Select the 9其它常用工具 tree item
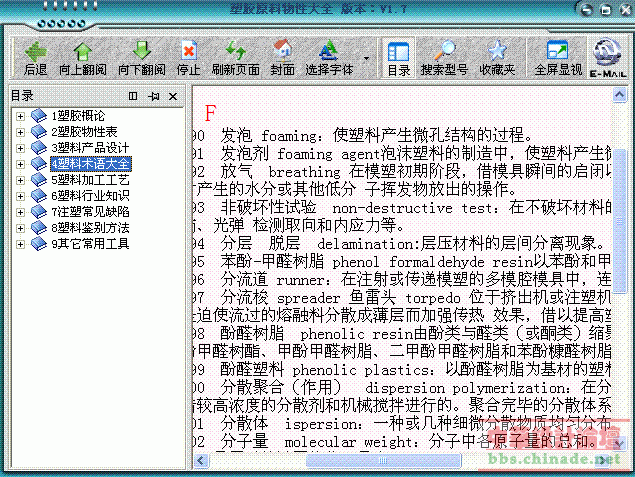635x477 pixels. click(90, 244)
